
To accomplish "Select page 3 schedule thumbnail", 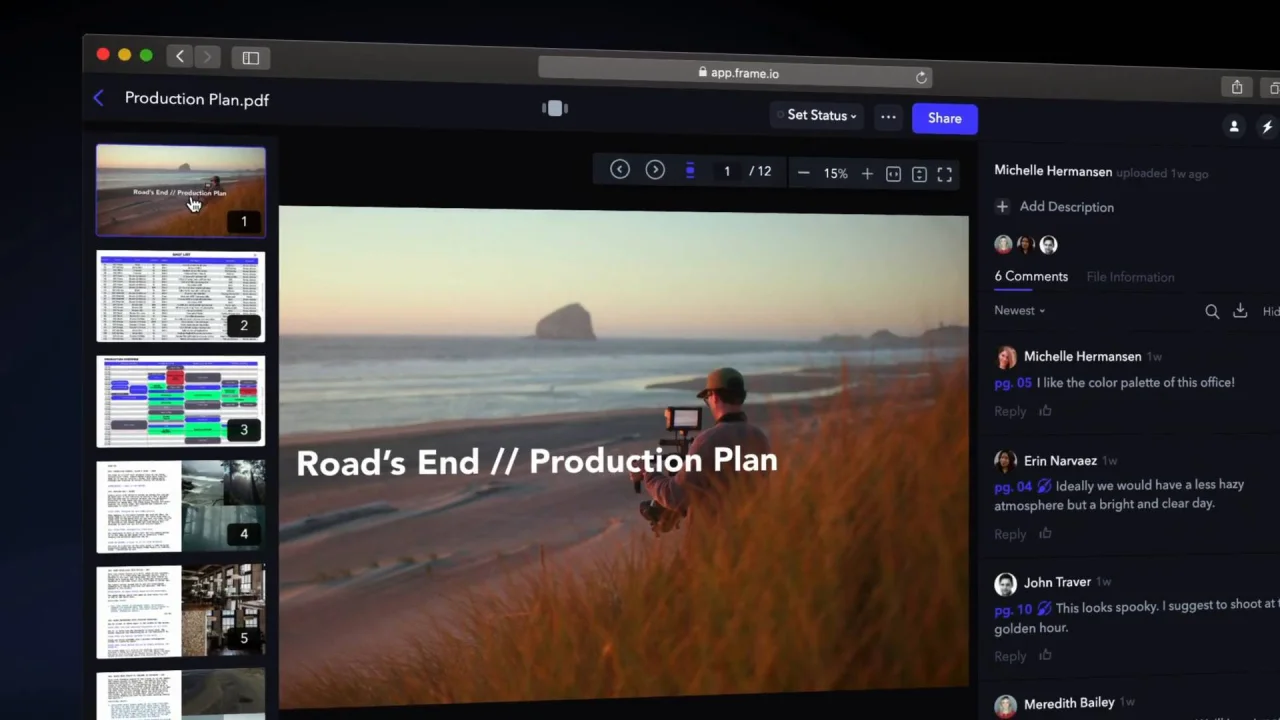I will click(x=180, y=401).
